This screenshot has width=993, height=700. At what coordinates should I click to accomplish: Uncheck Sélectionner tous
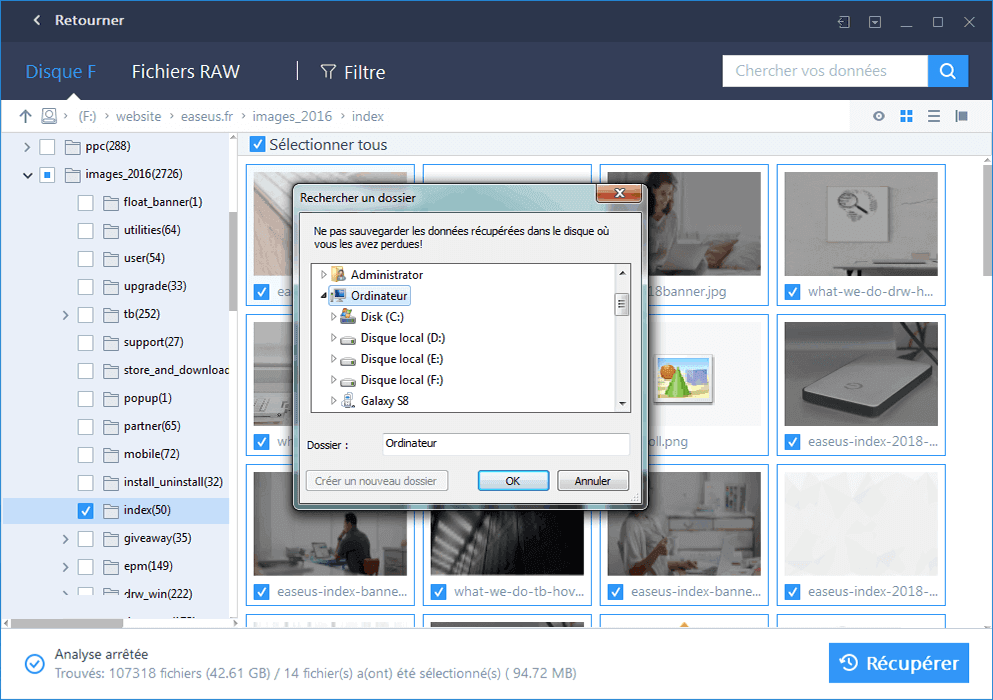[x=256, y=143]
